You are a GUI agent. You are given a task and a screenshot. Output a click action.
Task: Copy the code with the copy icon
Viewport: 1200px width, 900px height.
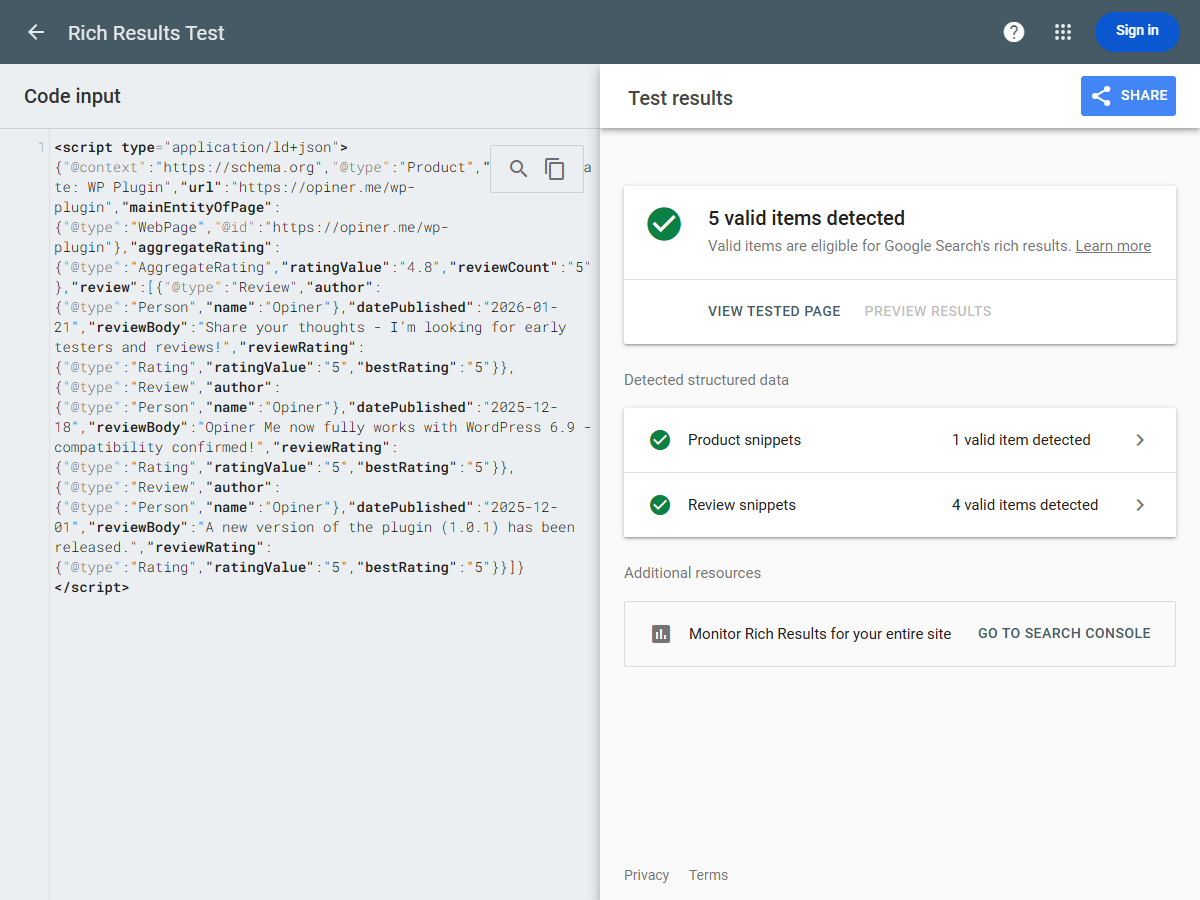555,169
